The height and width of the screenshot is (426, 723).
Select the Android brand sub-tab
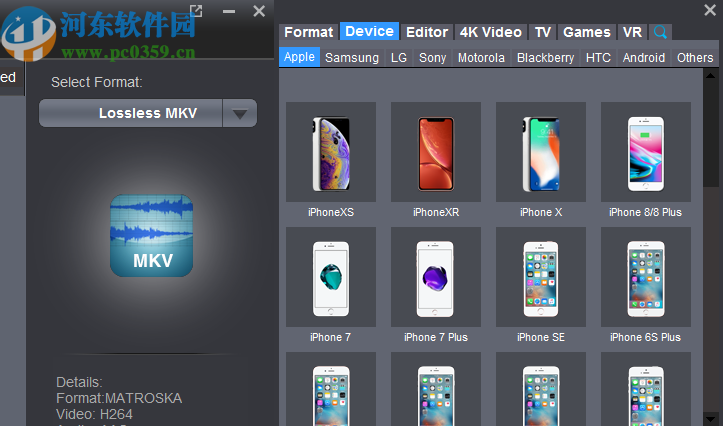tap(644, 58)
